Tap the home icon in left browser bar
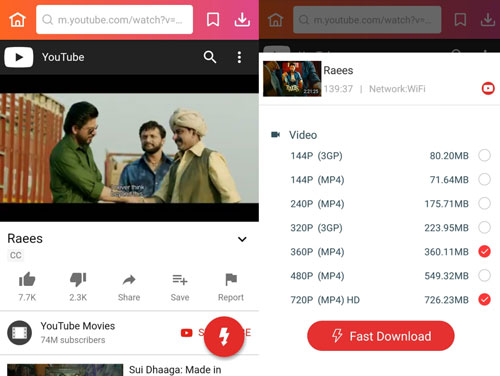This screenshot has width=500, height=376. pyautogui.click(x=17, y=20)
